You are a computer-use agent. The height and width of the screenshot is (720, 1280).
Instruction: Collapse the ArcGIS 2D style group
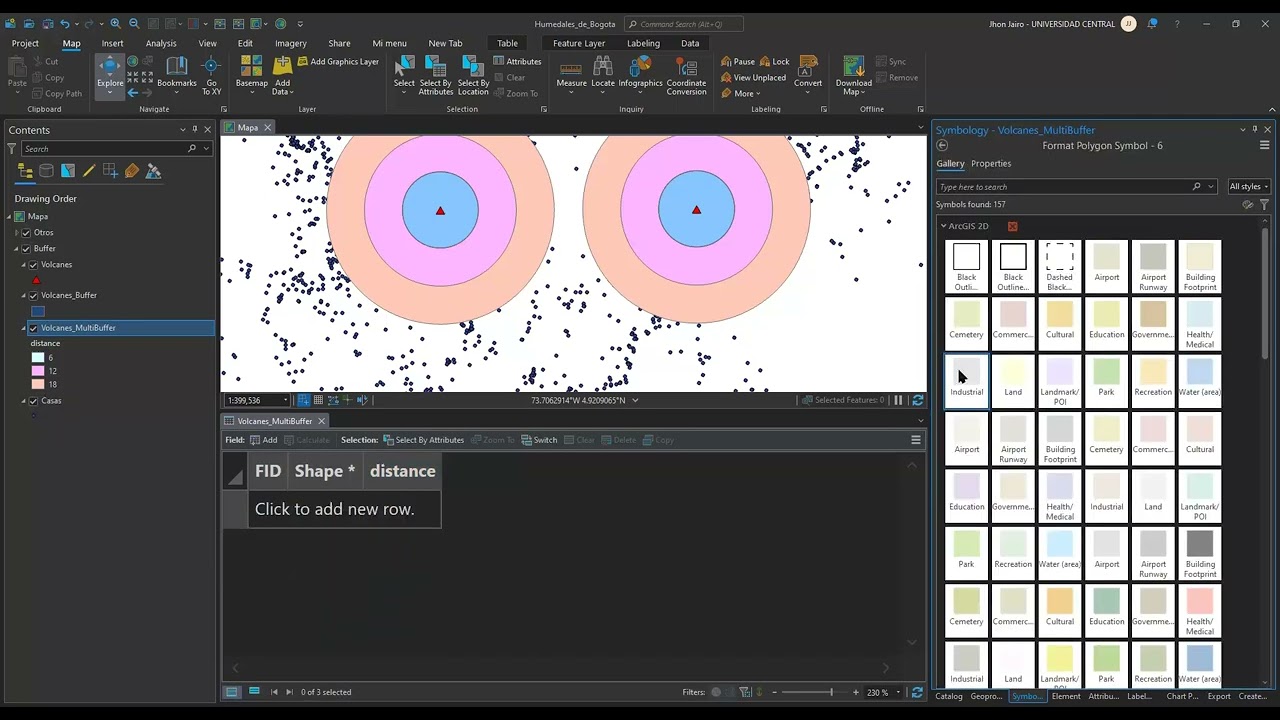(943, 226)
